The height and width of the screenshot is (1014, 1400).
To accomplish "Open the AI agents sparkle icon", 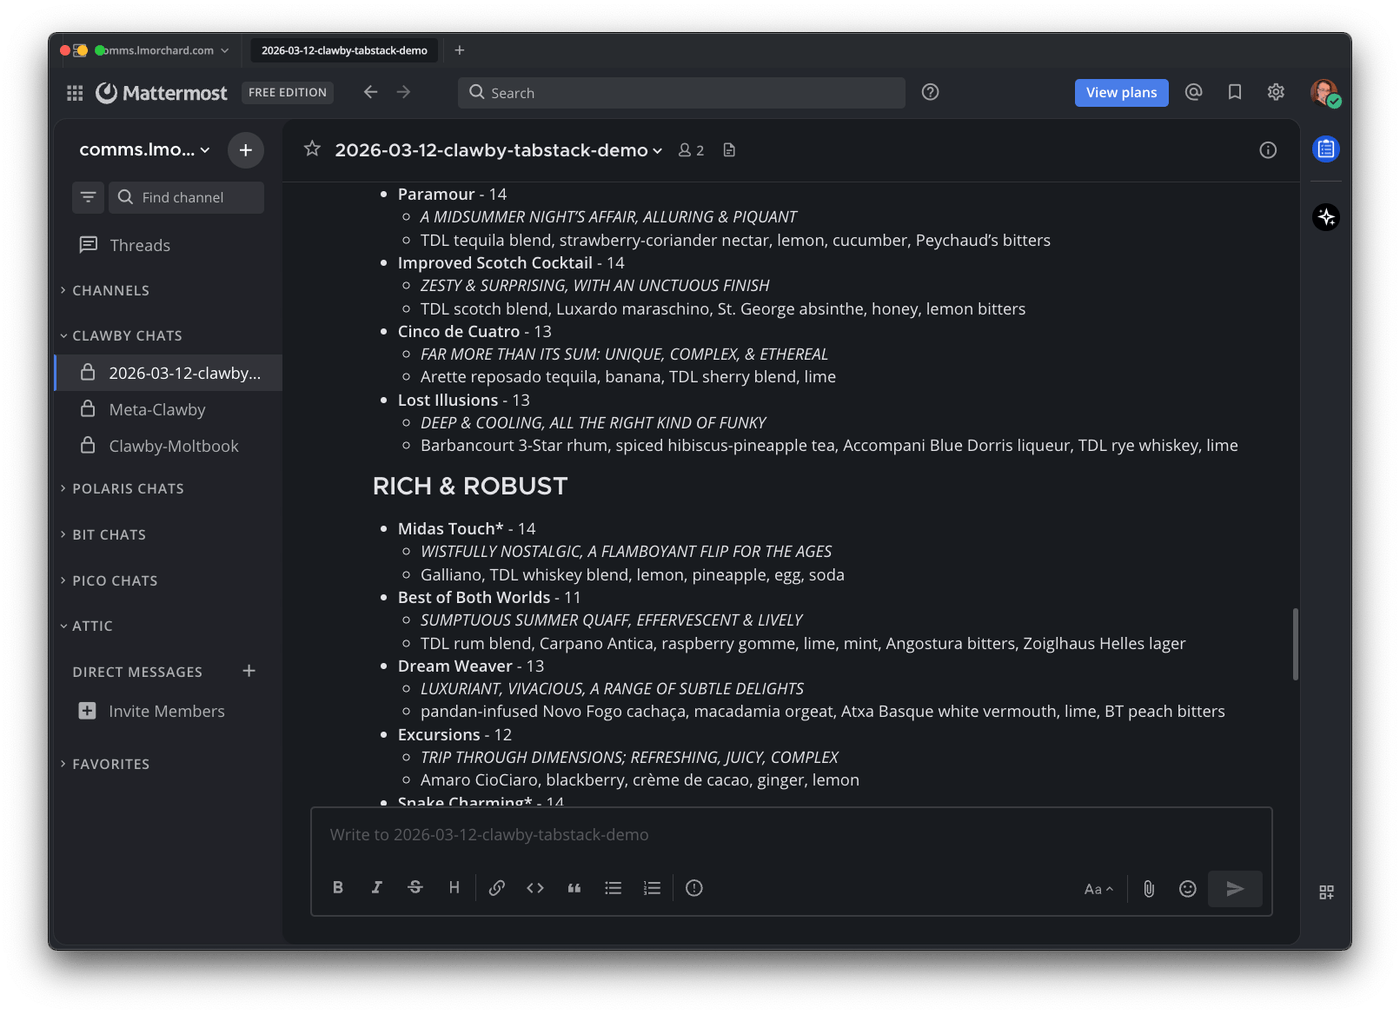I will coord(1326,217).
